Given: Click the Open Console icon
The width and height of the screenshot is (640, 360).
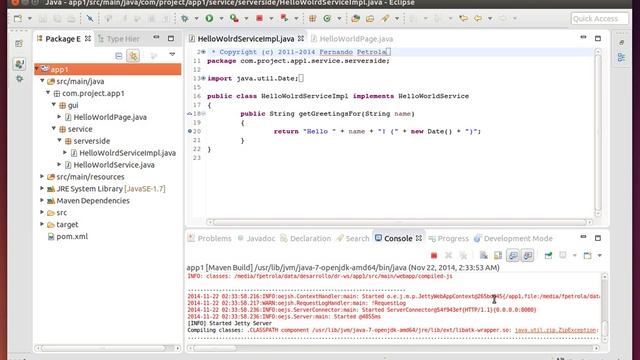Looking at the screenshot, I should [x=587, y=256].
